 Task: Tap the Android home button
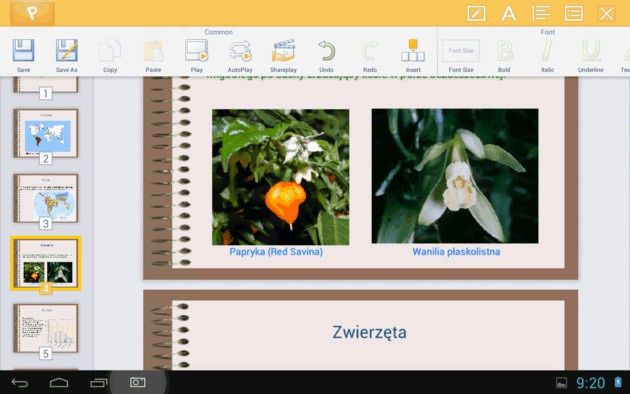pos(59,383)
